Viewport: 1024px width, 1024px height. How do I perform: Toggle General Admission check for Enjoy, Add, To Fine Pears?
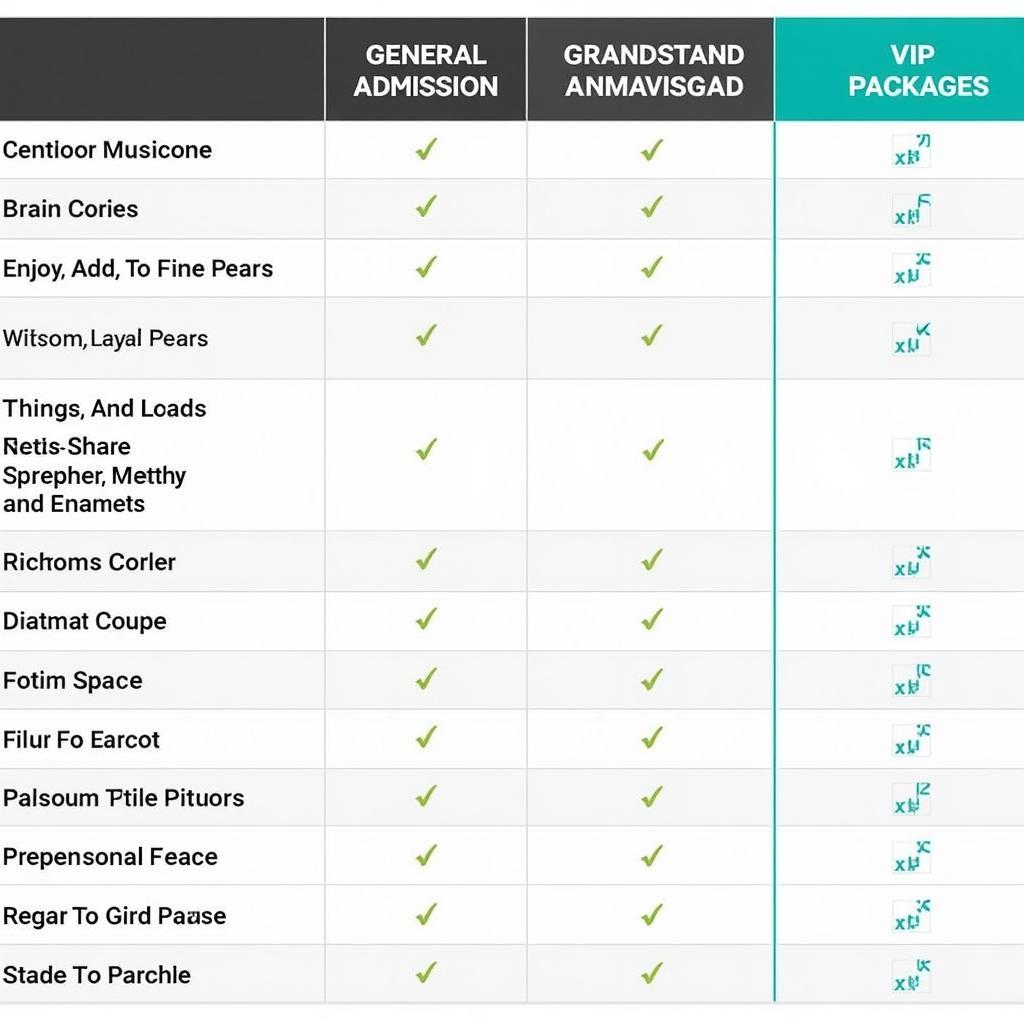426,268
